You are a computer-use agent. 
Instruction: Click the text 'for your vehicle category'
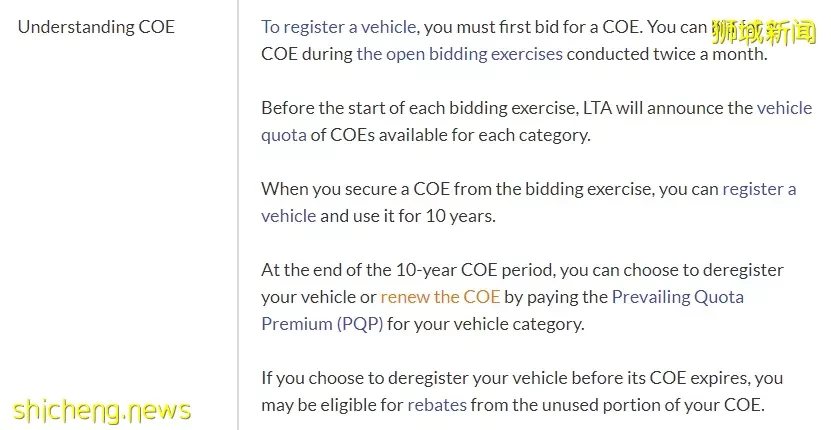[x=485, y=324]
